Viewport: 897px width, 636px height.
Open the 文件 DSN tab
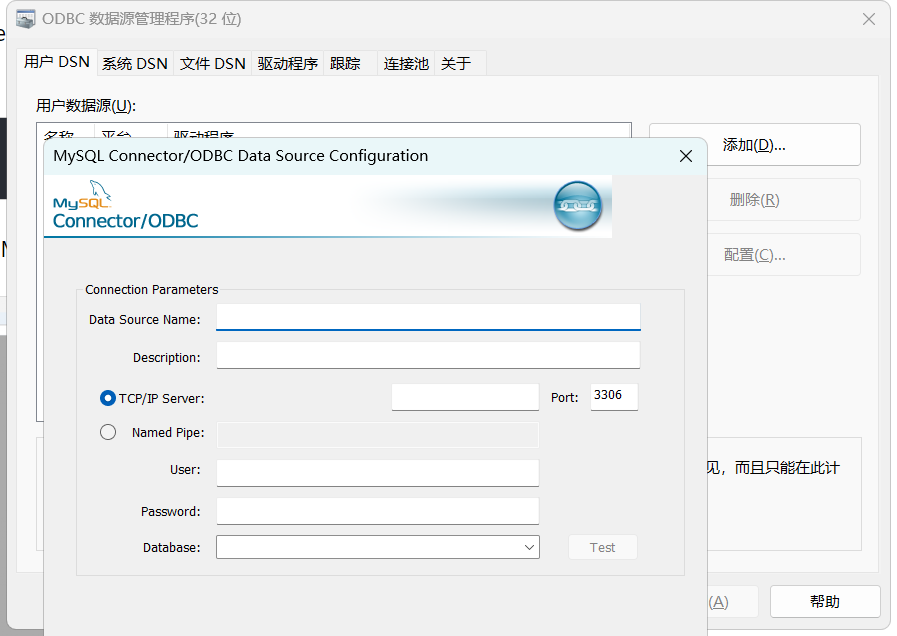click(212, 63)
